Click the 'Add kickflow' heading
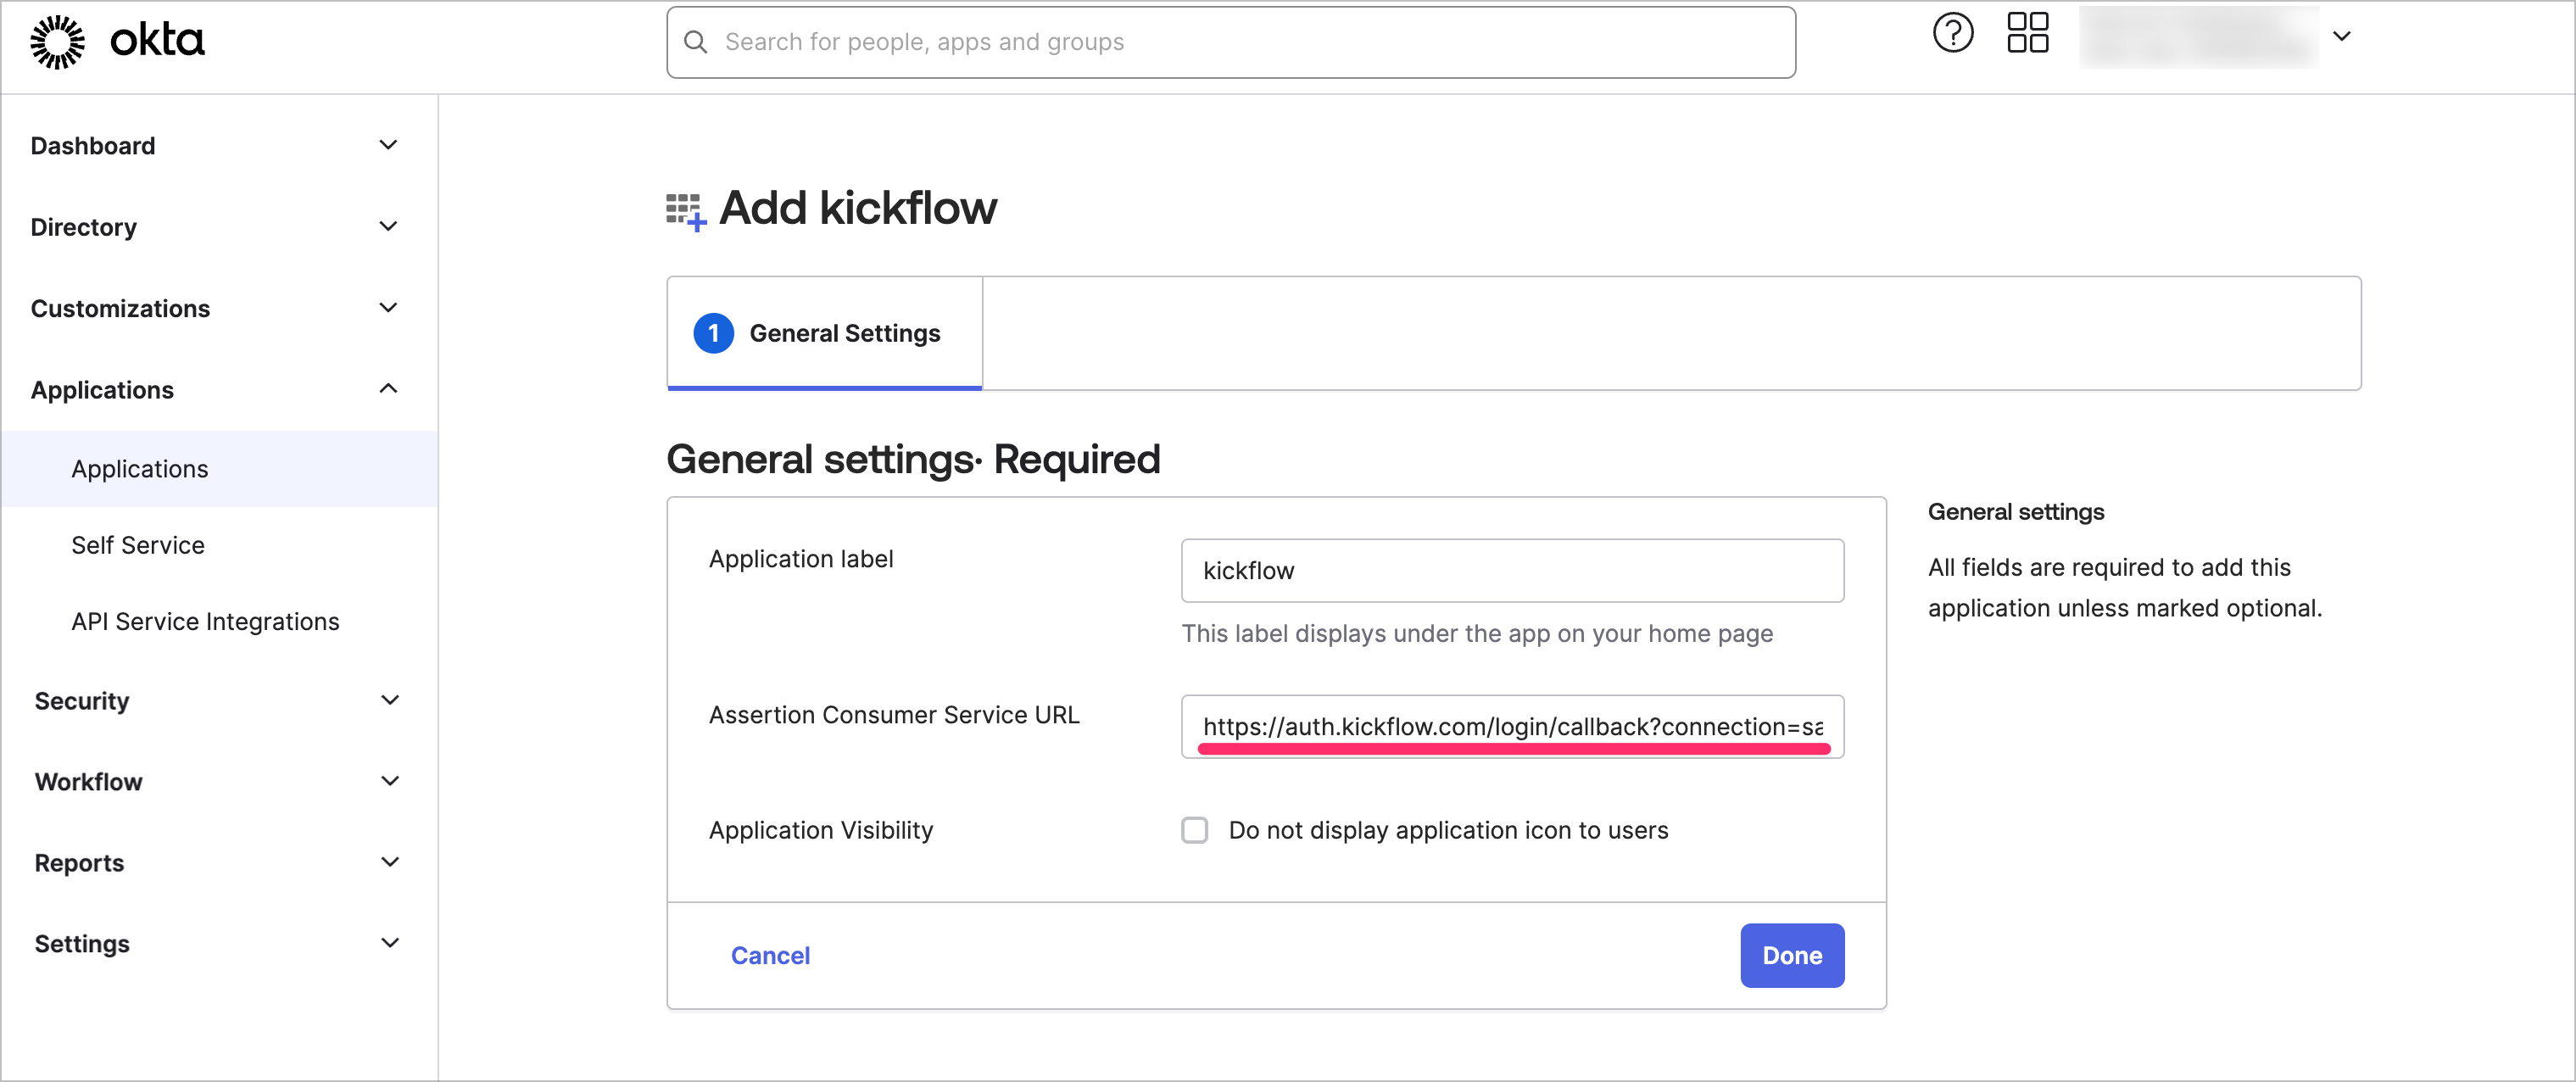Screen dimensions: 2576x1082 (857, 208)
